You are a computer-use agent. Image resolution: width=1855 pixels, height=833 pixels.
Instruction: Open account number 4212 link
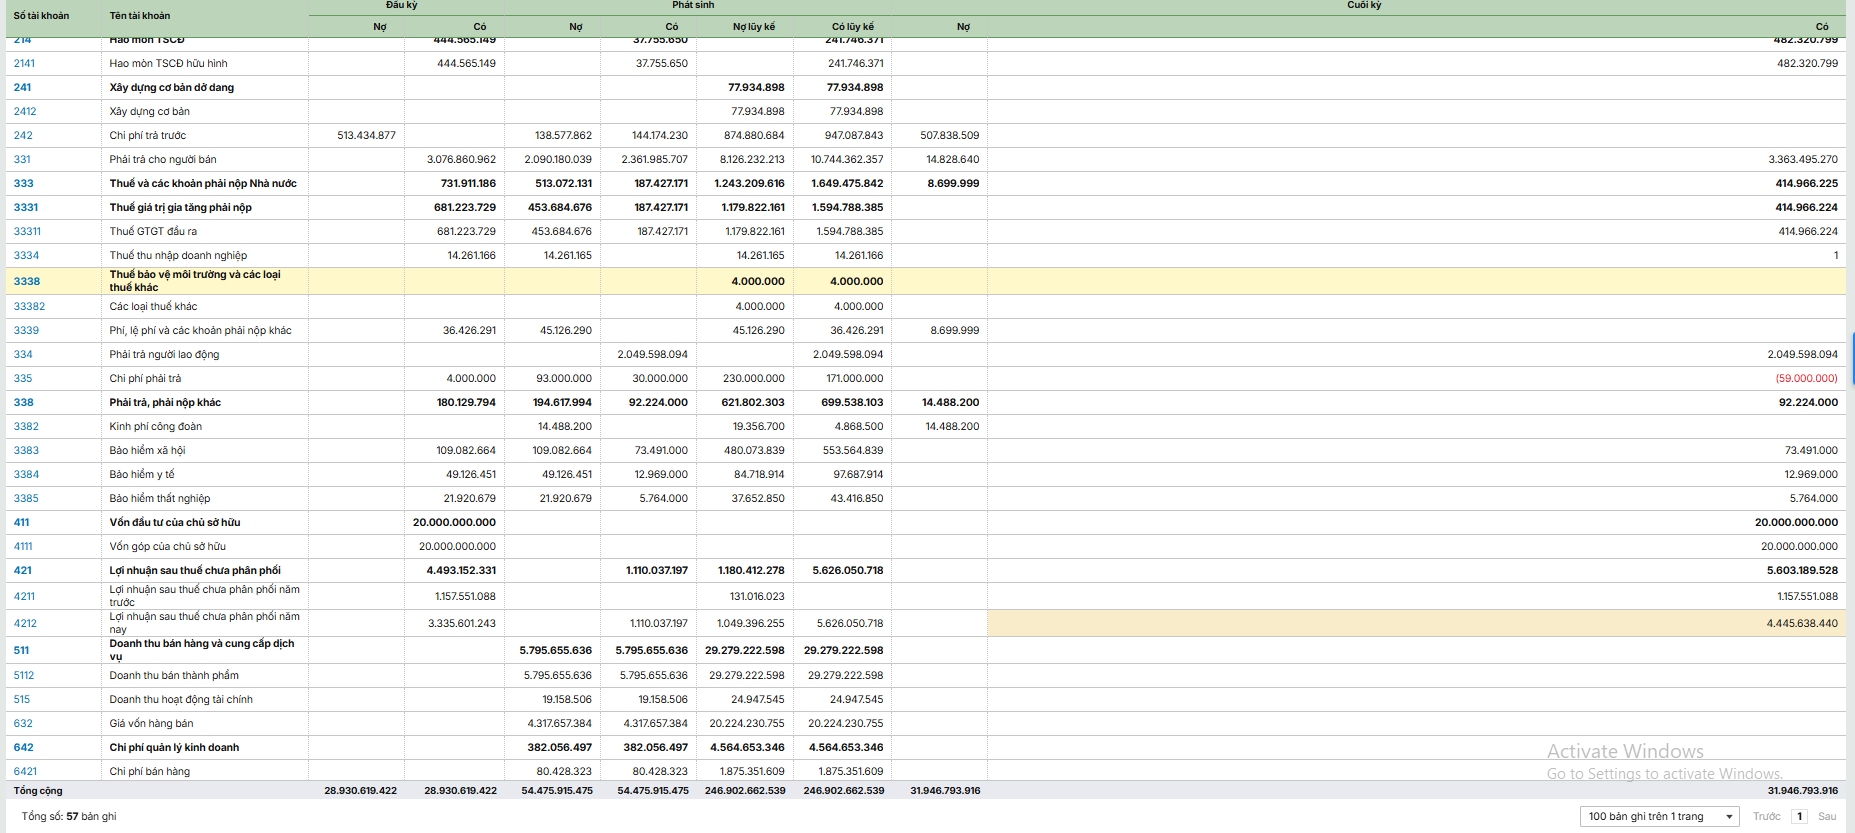(25, 624)
